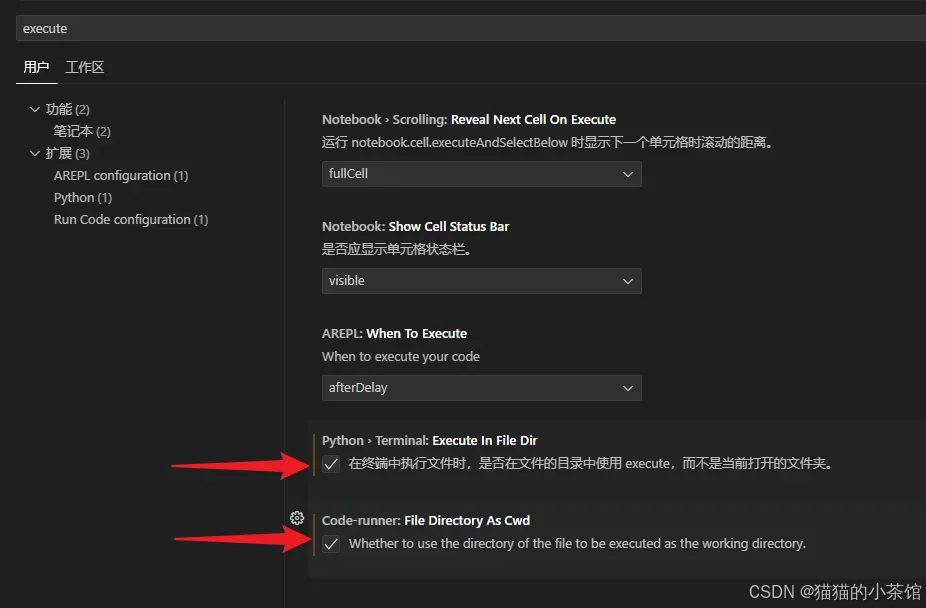Click the 在终端中执行文件时 description text
This screenshot has width=926, height=608.
(x=591, y=463)
